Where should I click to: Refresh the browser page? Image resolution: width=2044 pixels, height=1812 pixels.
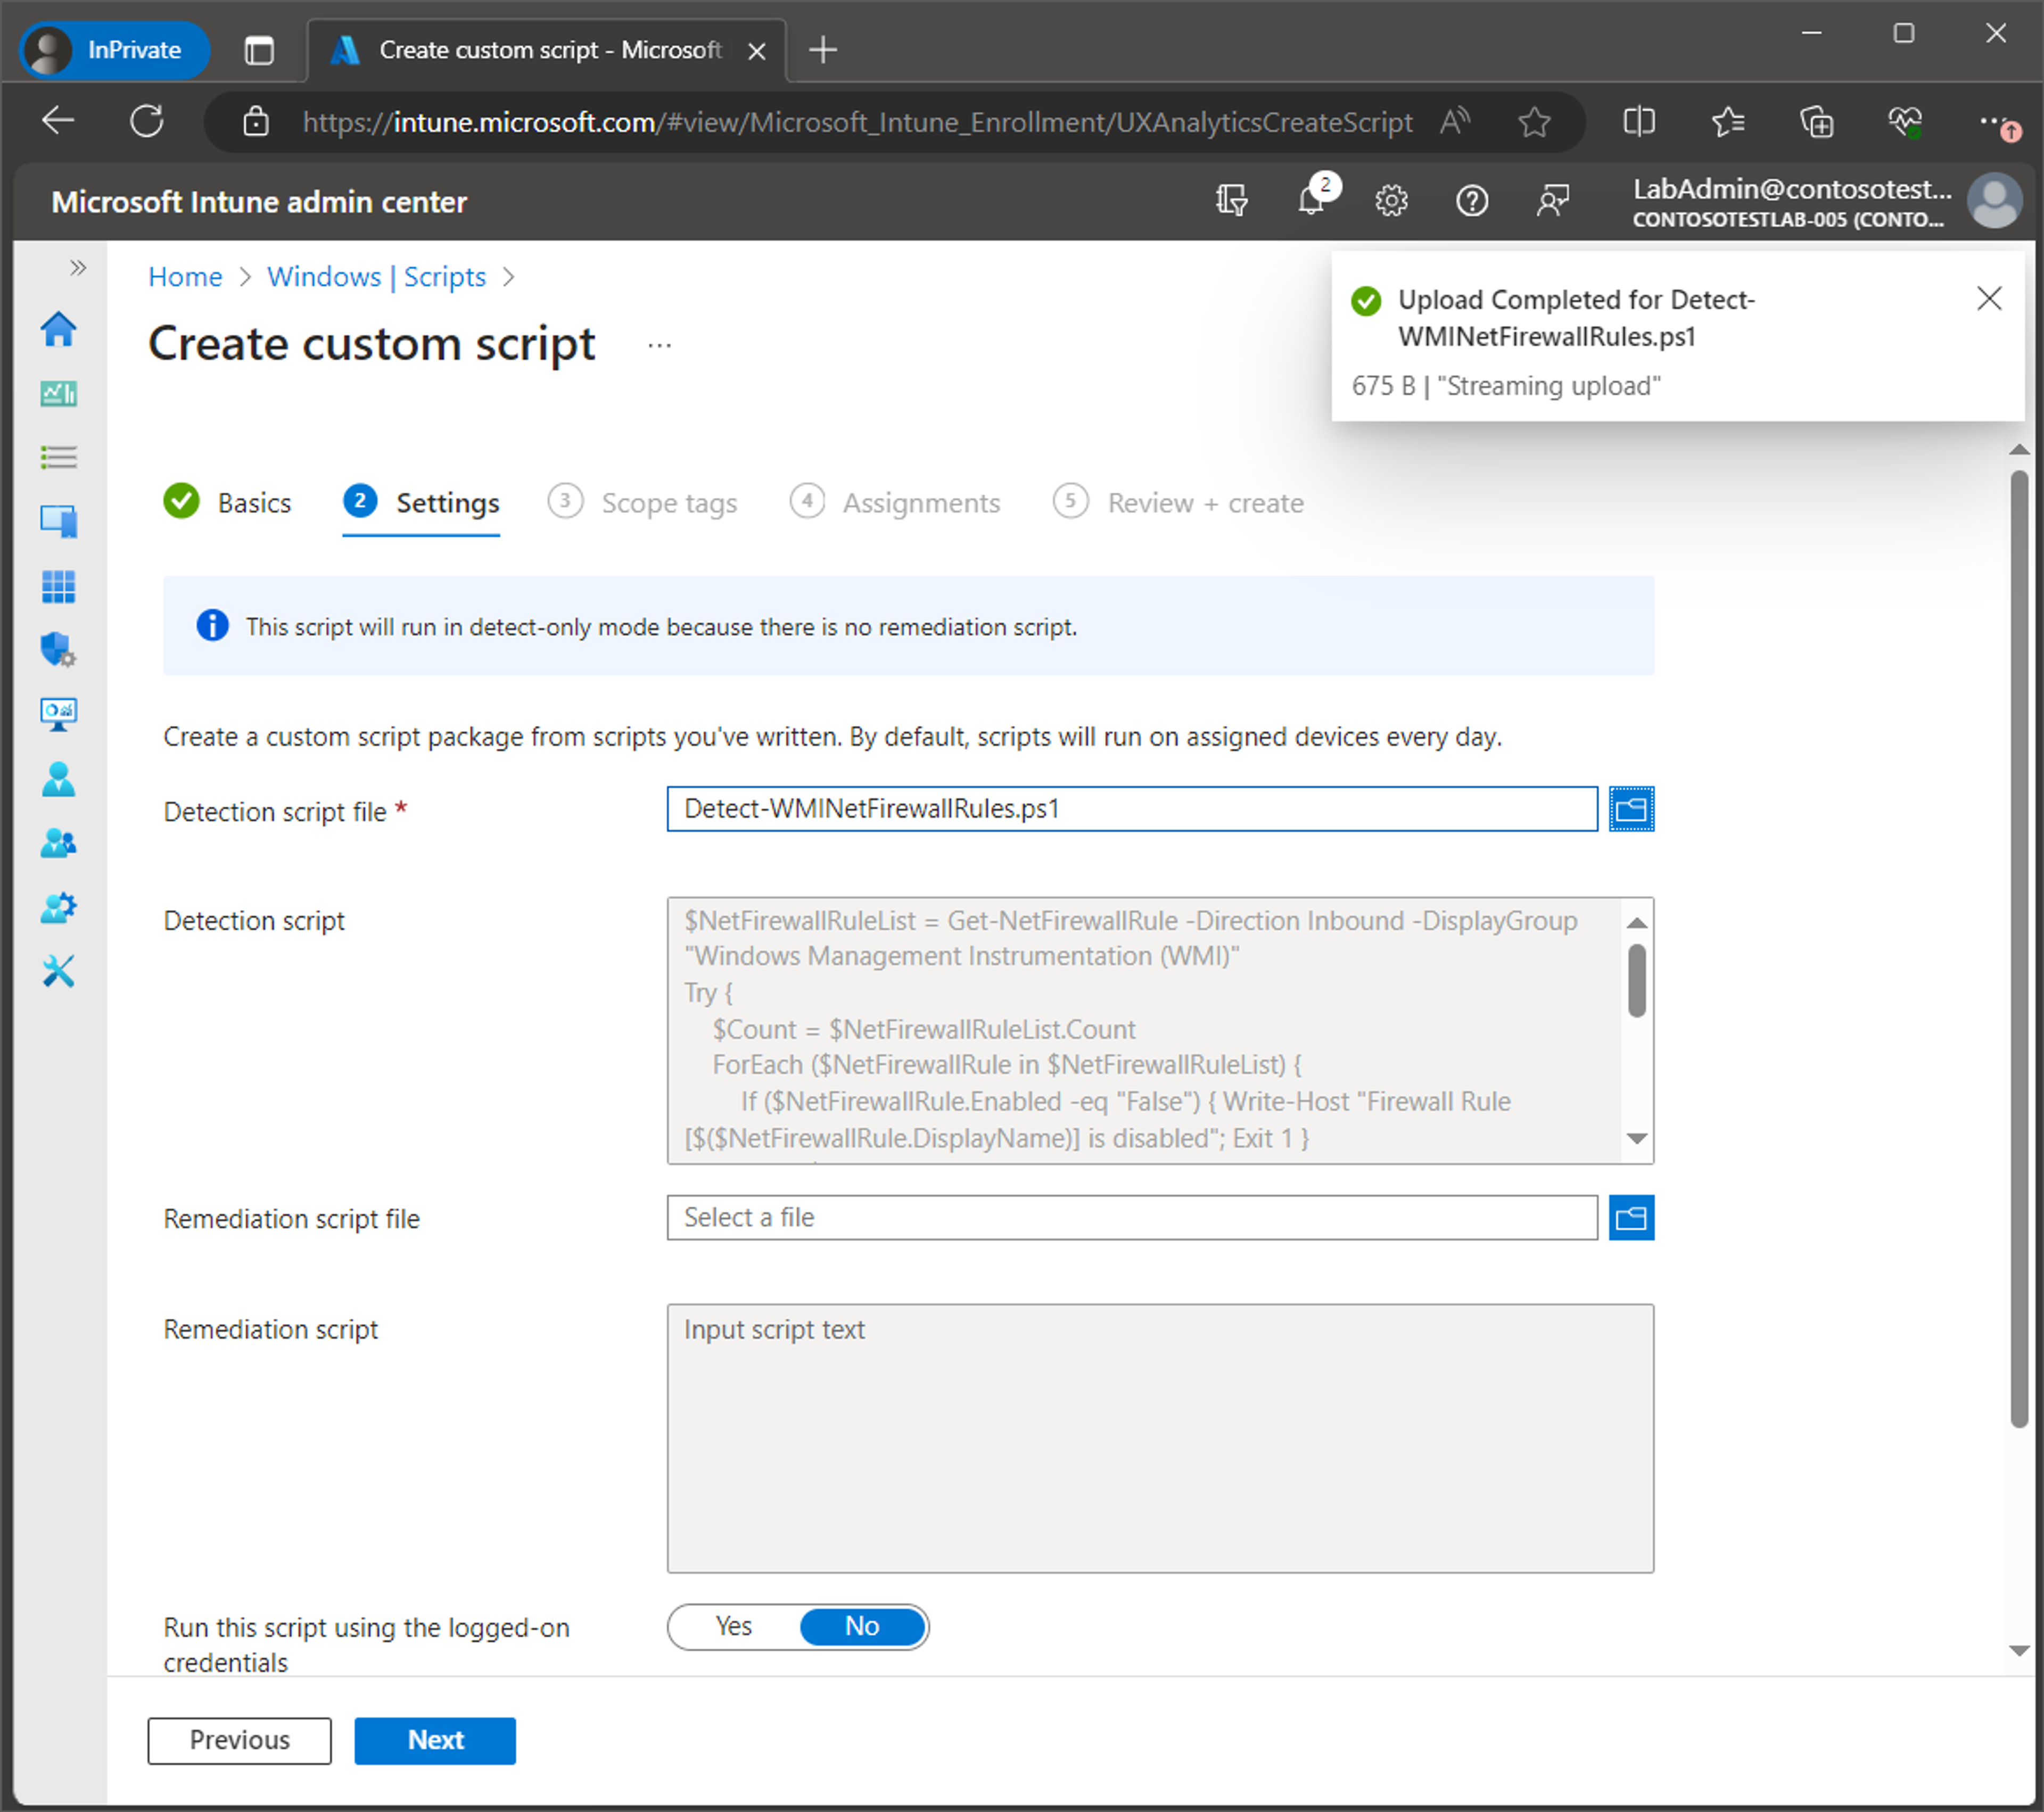pos(147,121)
